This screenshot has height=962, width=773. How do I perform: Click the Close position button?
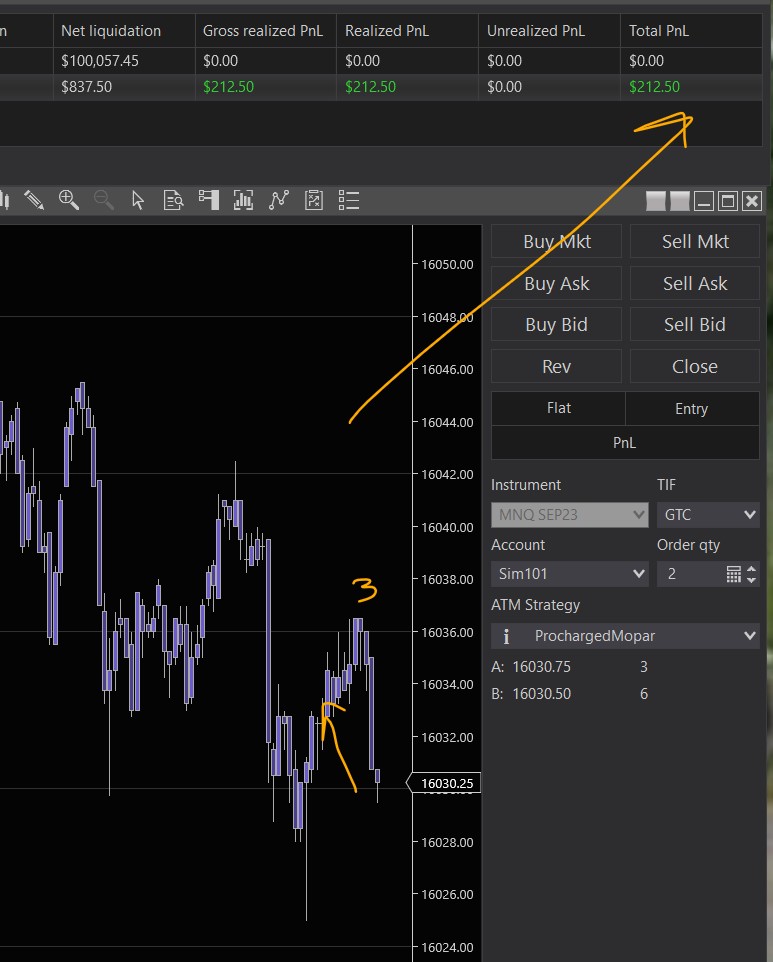point(695,366)
